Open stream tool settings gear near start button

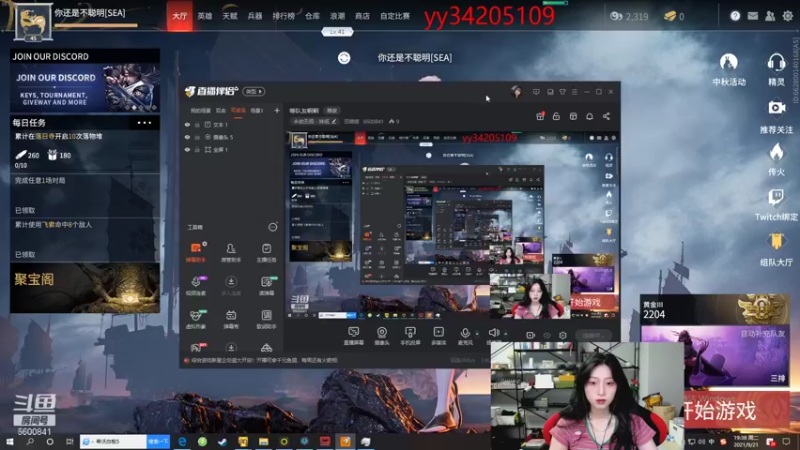563,335
